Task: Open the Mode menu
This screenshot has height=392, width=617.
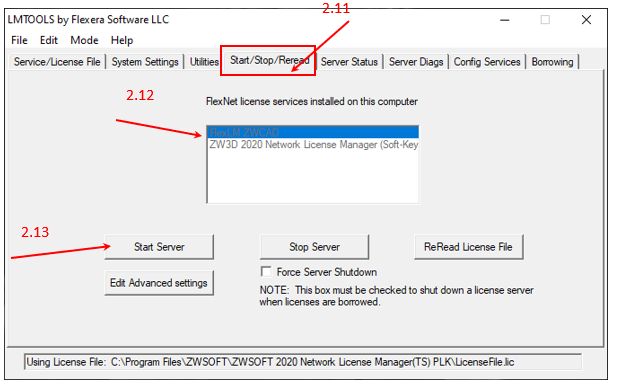Action: 84,40
